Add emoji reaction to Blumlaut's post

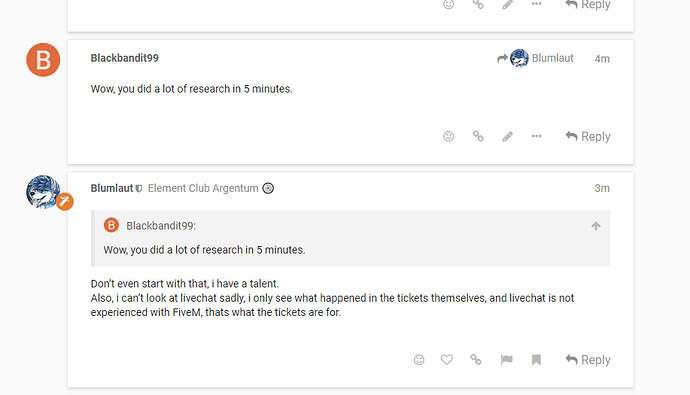point(419,360)
